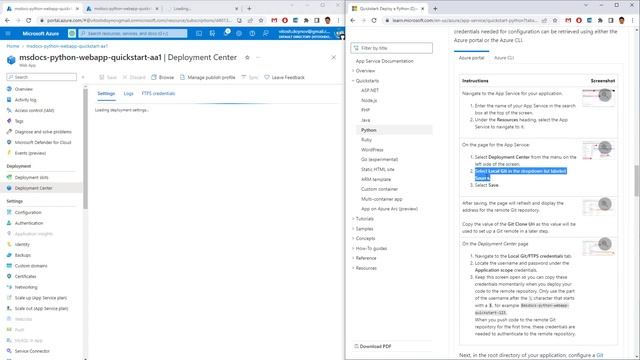640x360 pixels.
Task: Open the Azure feedback icon in top bar
Action: [x=266, y=33]
